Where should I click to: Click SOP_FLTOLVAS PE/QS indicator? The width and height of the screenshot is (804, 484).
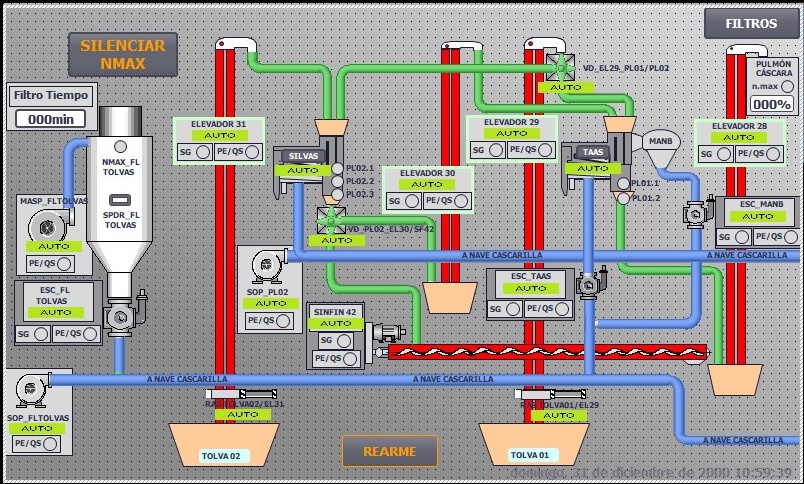[50, 444]
